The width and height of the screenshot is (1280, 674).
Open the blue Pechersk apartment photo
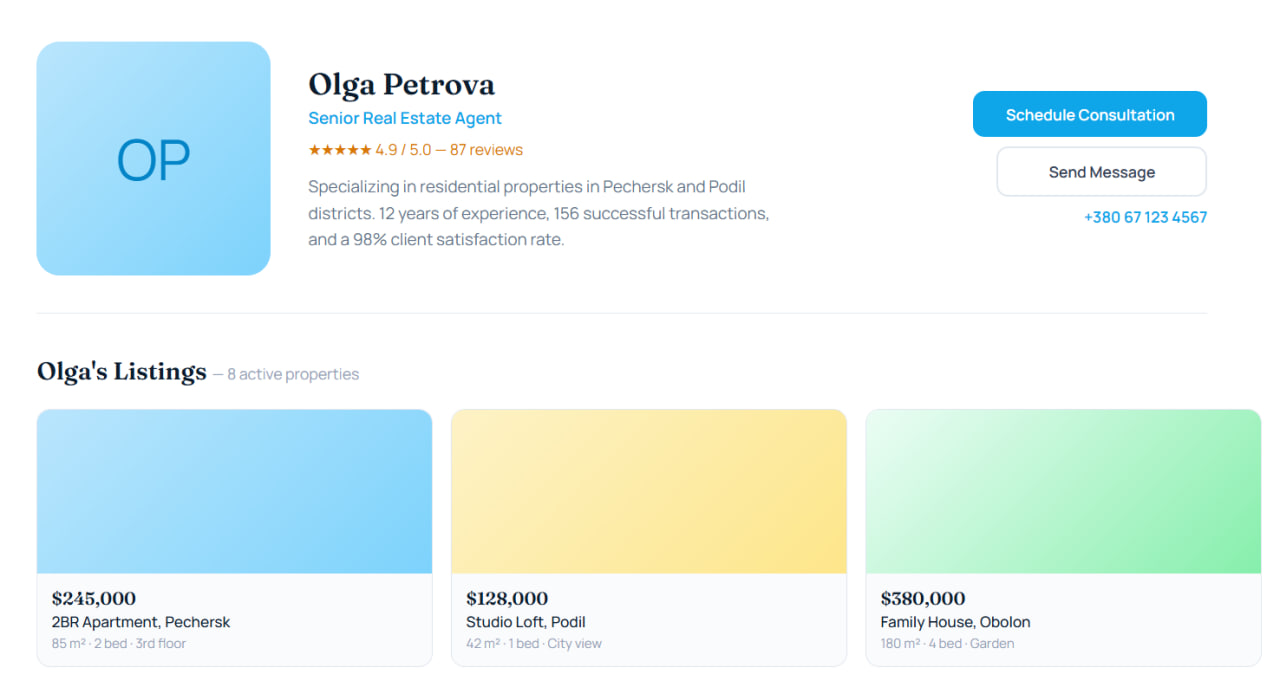tap(234, 491)
